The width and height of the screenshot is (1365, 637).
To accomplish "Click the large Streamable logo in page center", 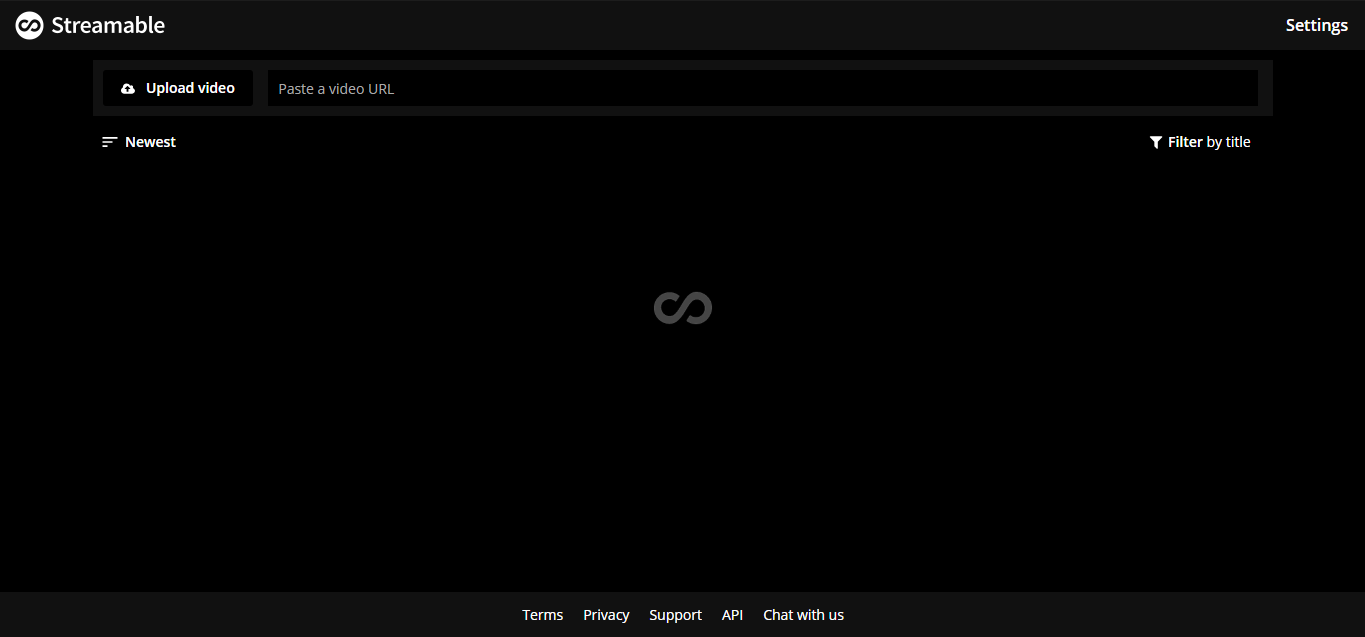I will tap(683, 308).
